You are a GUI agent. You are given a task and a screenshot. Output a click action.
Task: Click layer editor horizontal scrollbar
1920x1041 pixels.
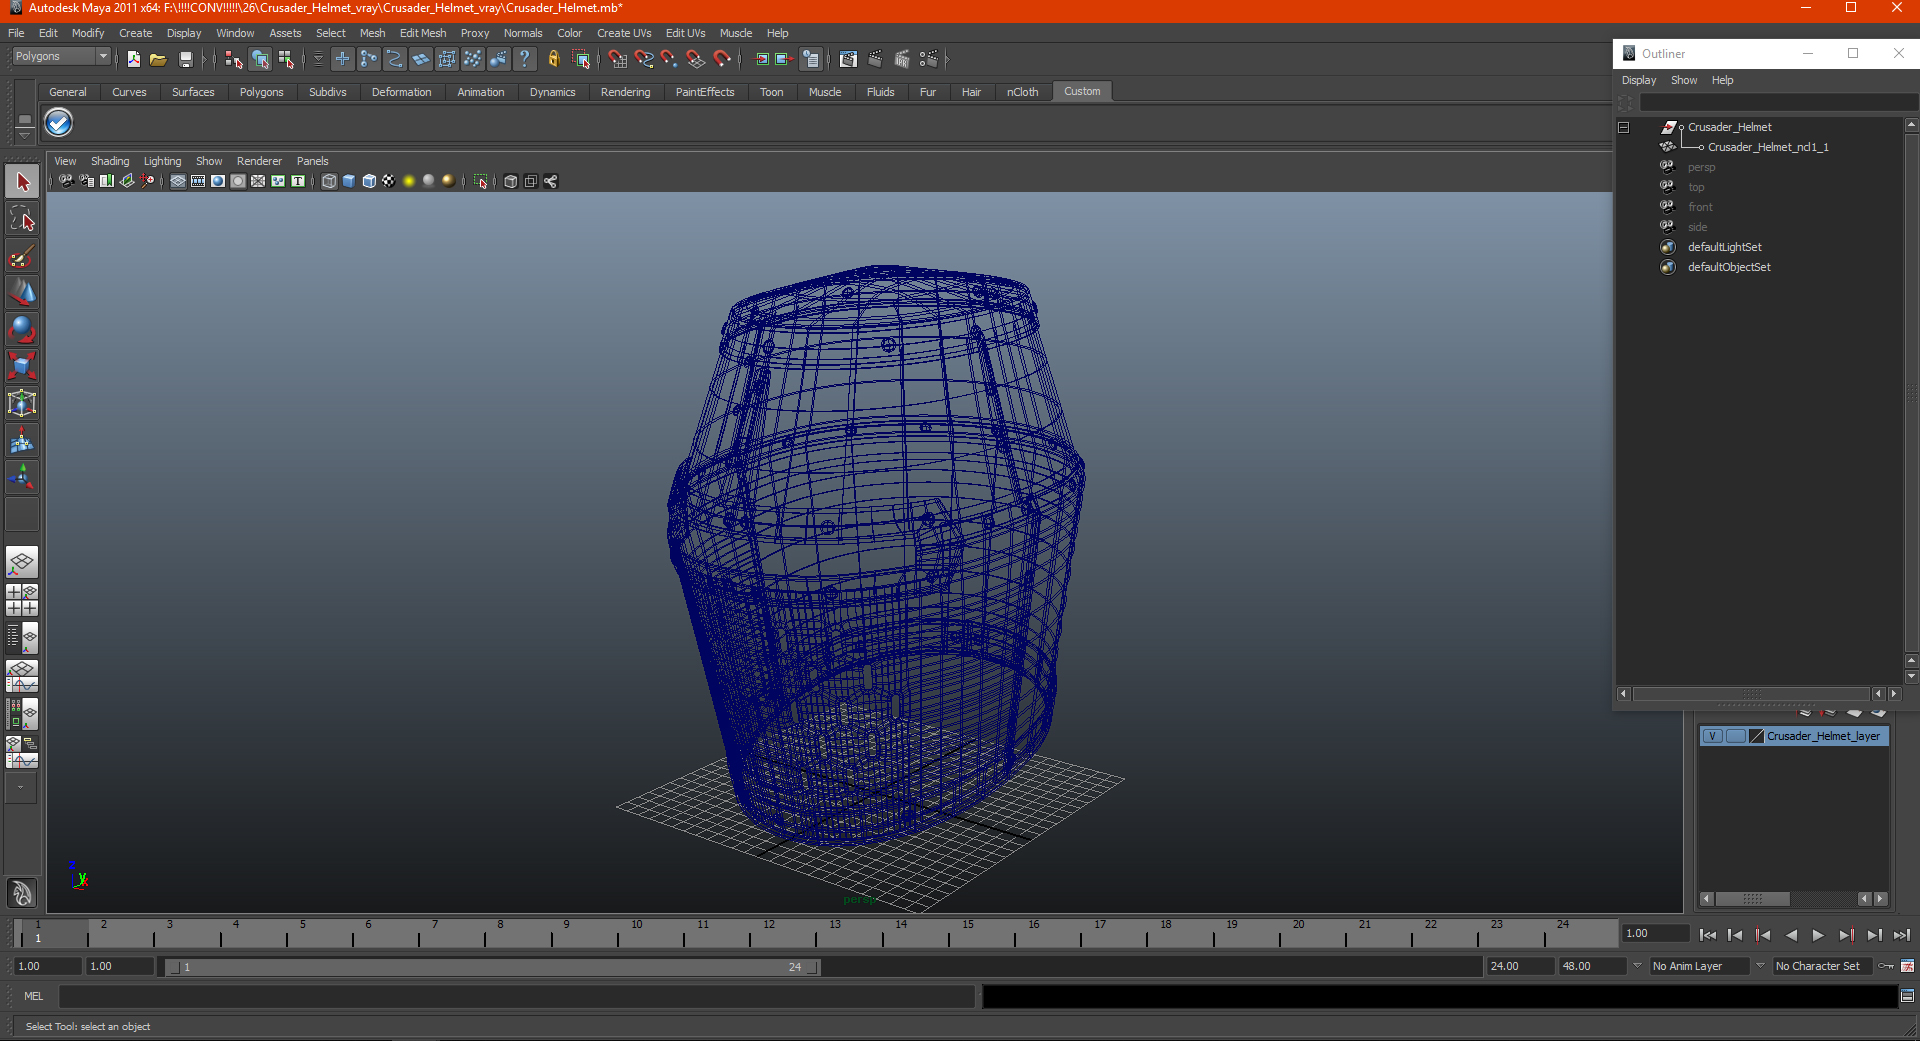click(x=1752, y=899)
